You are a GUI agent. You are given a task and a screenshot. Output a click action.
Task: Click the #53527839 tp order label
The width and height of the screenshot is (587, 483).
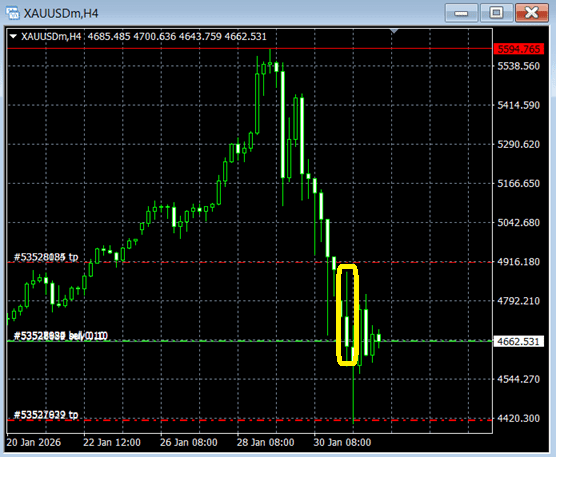tap(46, 415)
